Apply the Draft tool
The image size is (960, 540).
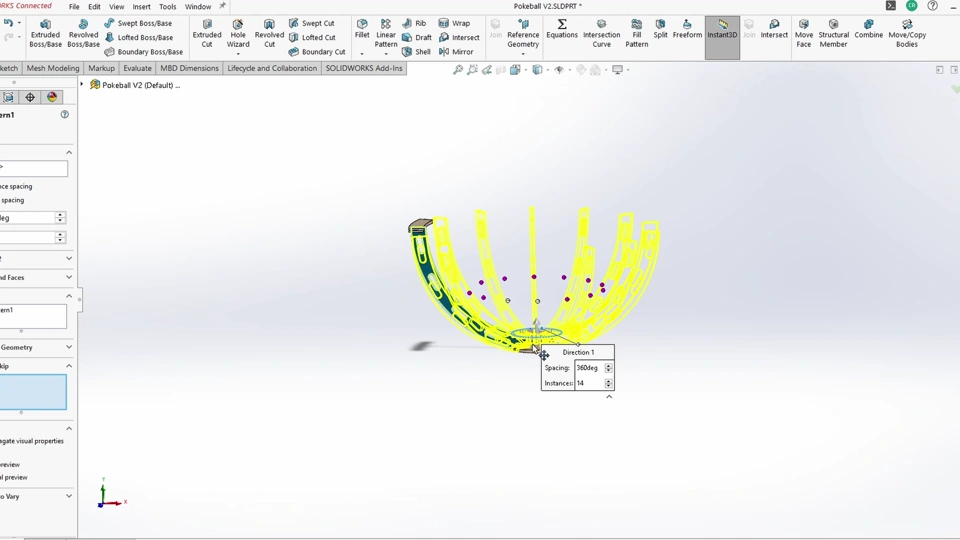coord(417,37)
